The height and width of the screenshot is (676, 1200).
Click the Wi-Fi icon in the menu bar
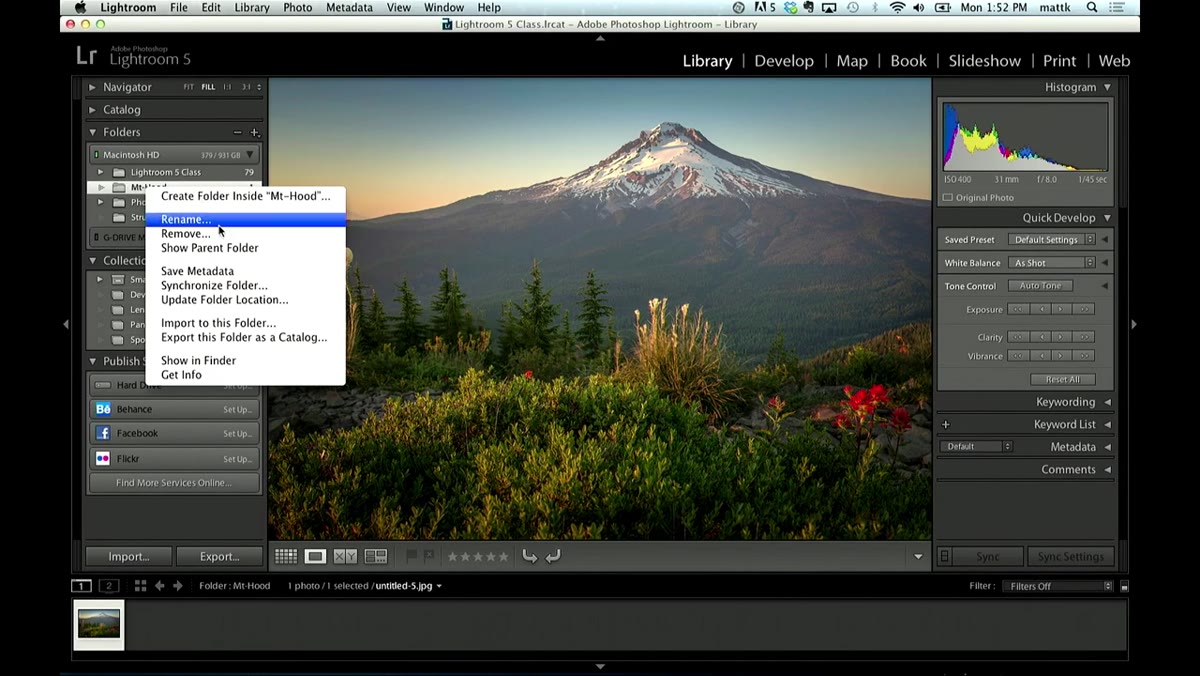pos(897,7)
